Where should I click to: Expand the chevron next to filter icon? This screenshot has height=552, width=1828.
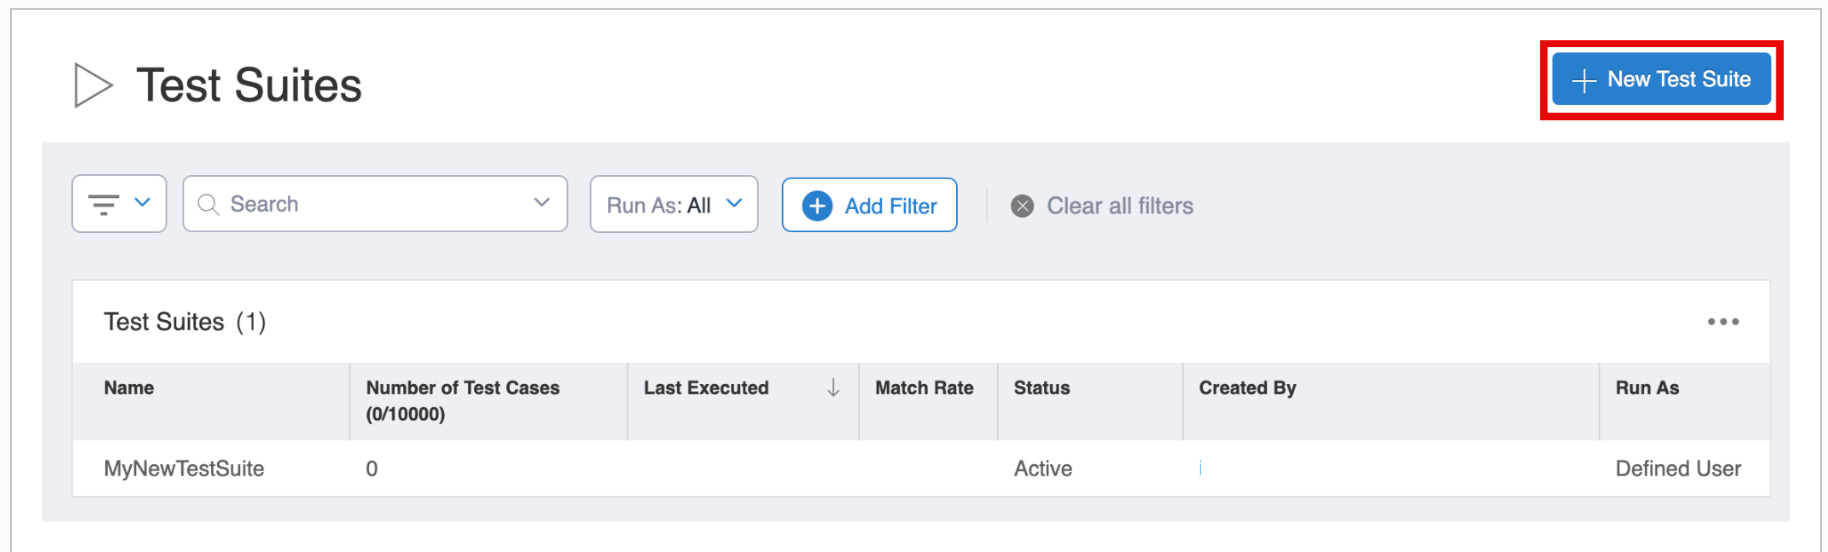click(142, 203)
